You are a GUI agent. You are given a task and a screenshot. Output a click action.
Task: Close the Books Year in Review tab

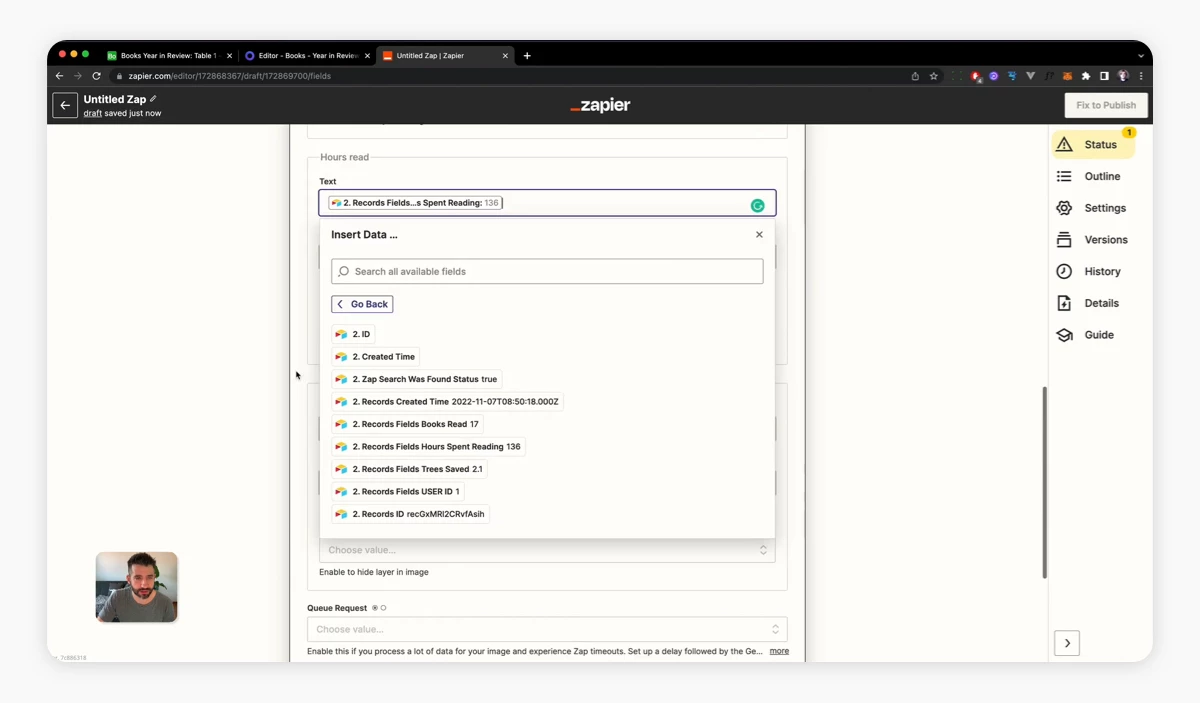pos(229,56)
